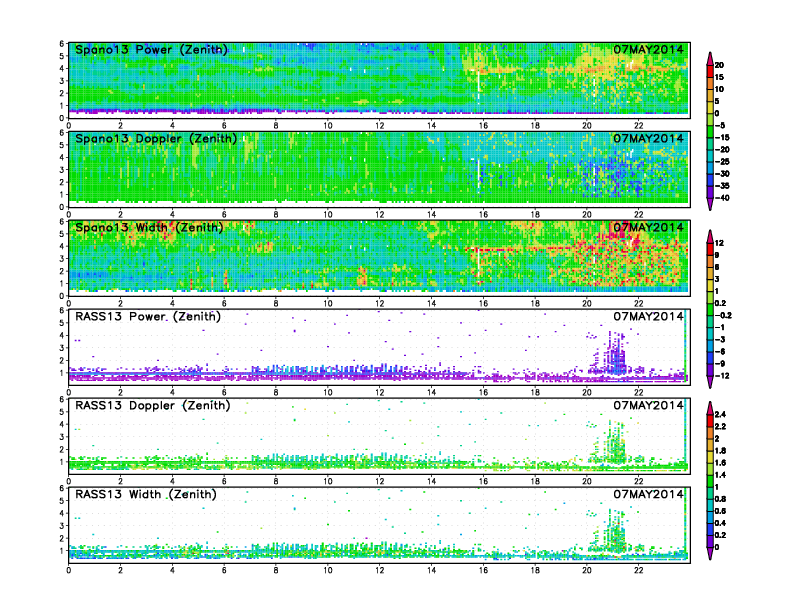The height and width of the screenshot is (612, 792).
Task: Click hour 22 tick below RASS13 Doppler panel
Action: click(638, 481)
